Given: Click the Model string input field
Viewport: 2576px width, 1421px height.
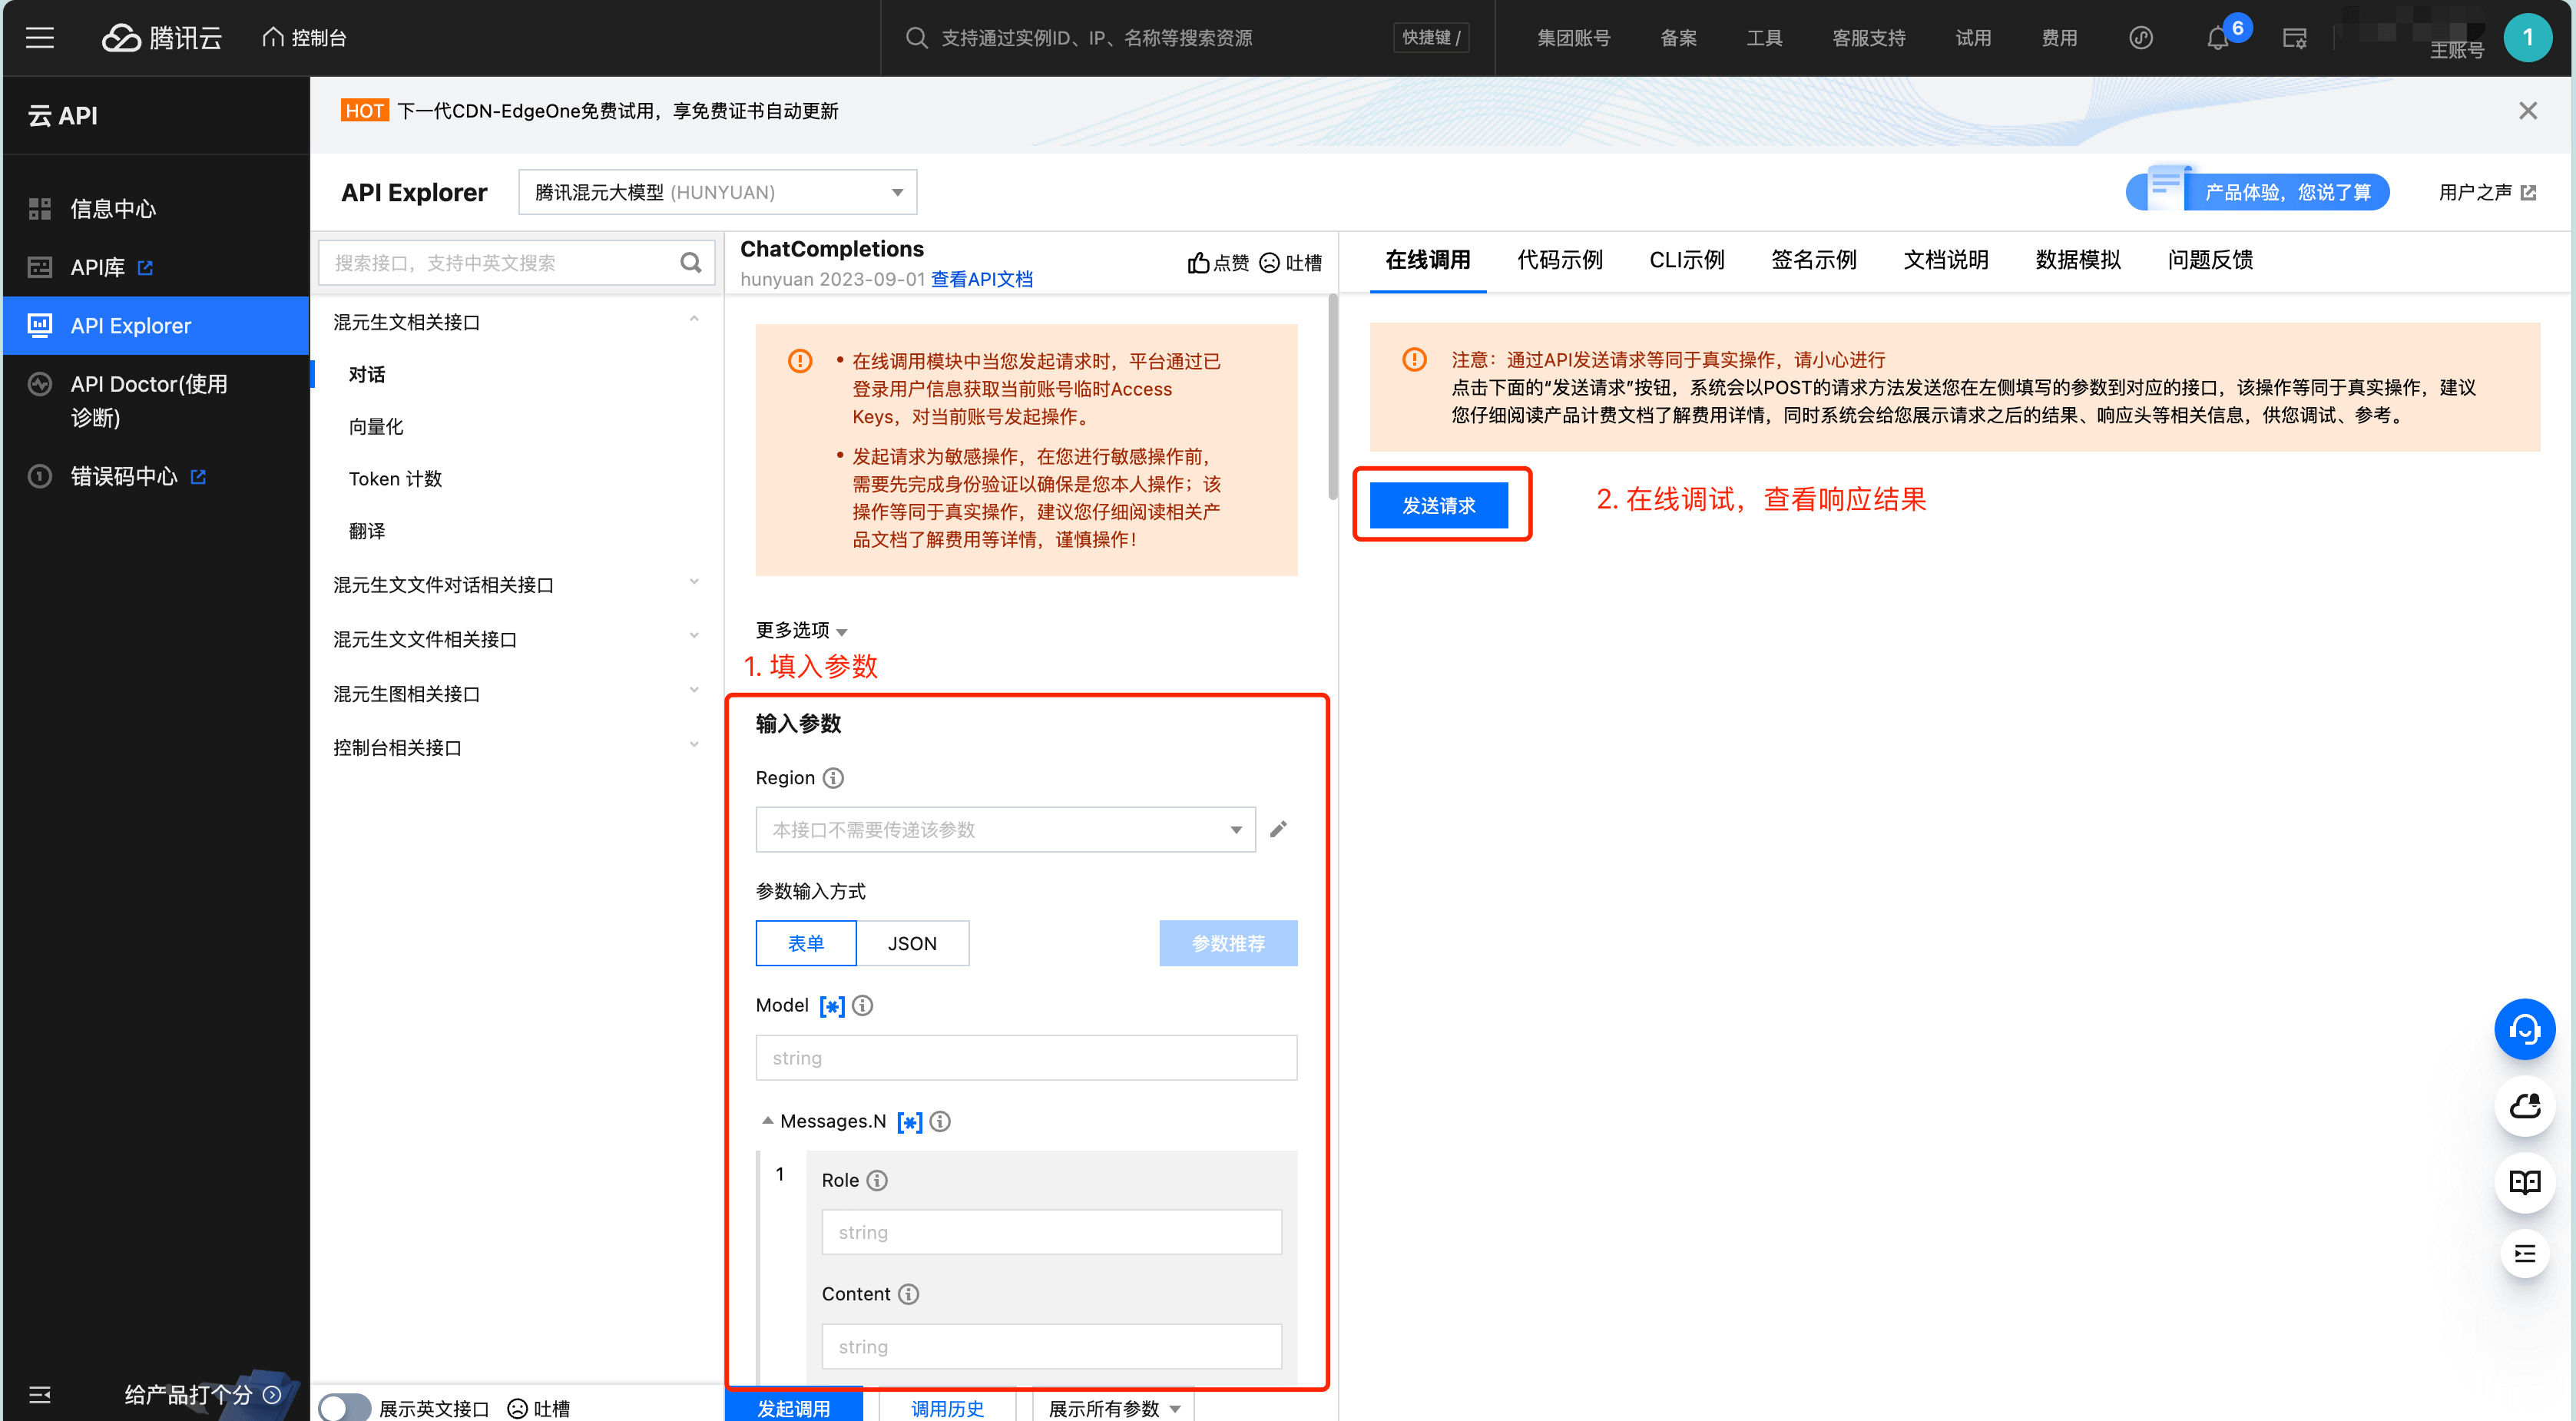Looking at the screenshot, I should 1026,1057.
